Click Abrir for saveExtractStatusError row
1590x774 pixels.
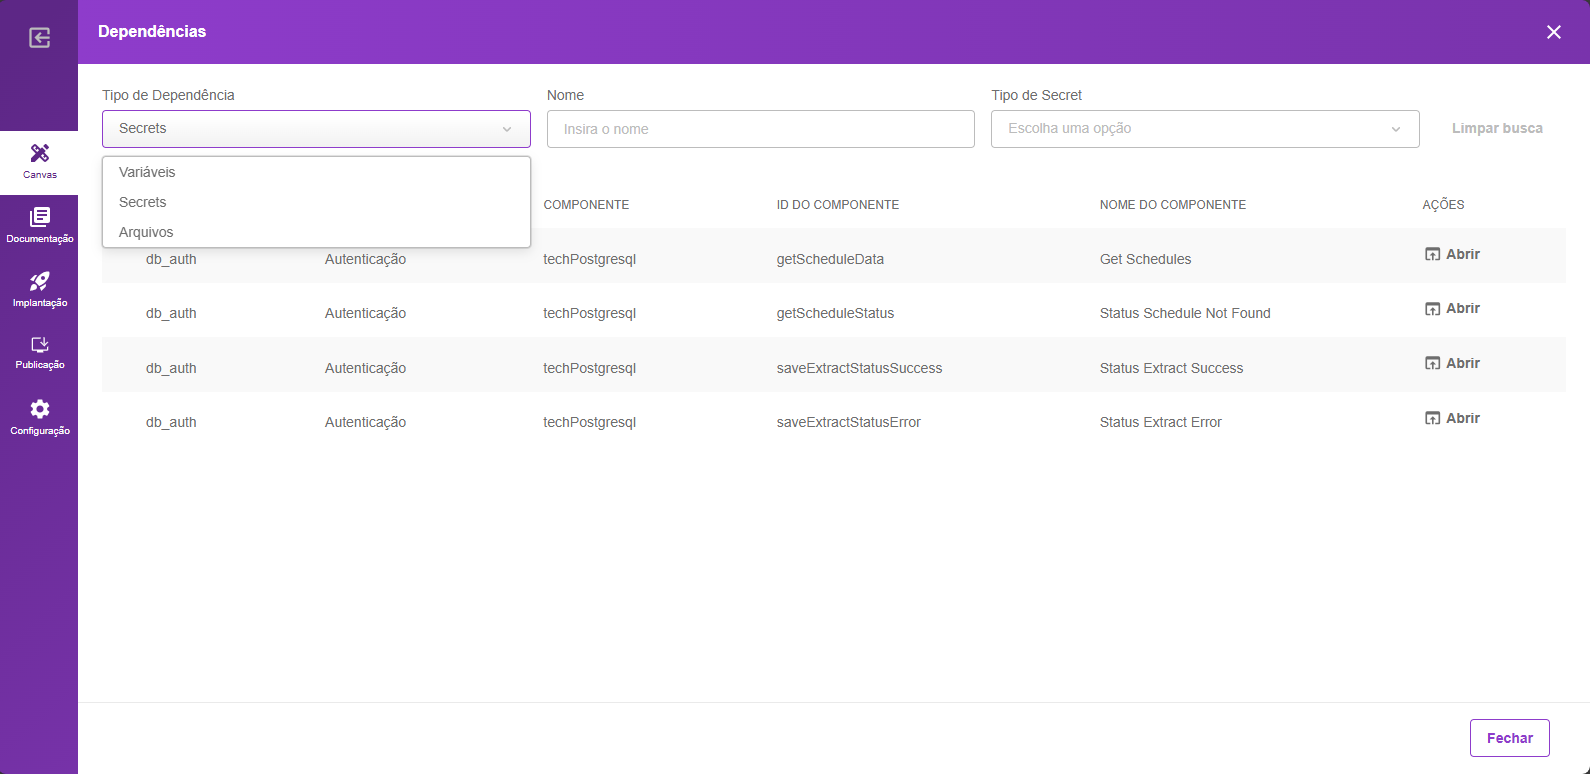click(1452, 418)
